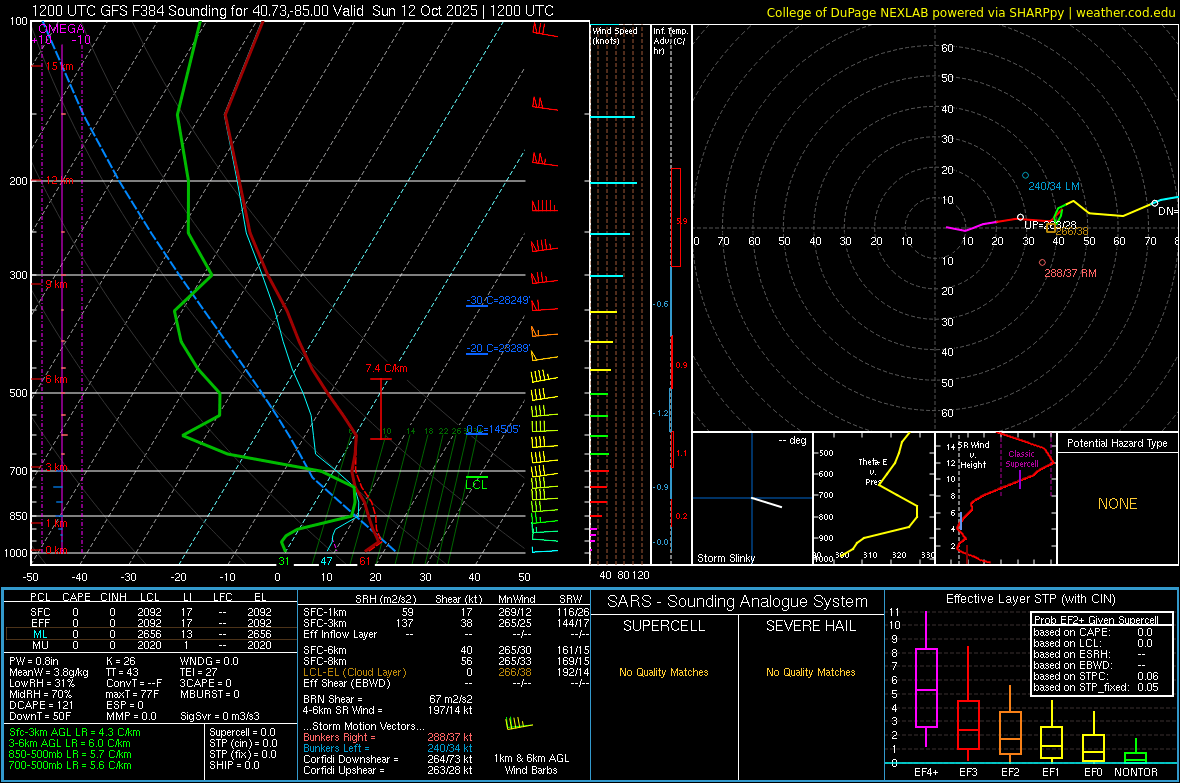Select the green LCL marker on the Skew-T

tap(476, 484)
